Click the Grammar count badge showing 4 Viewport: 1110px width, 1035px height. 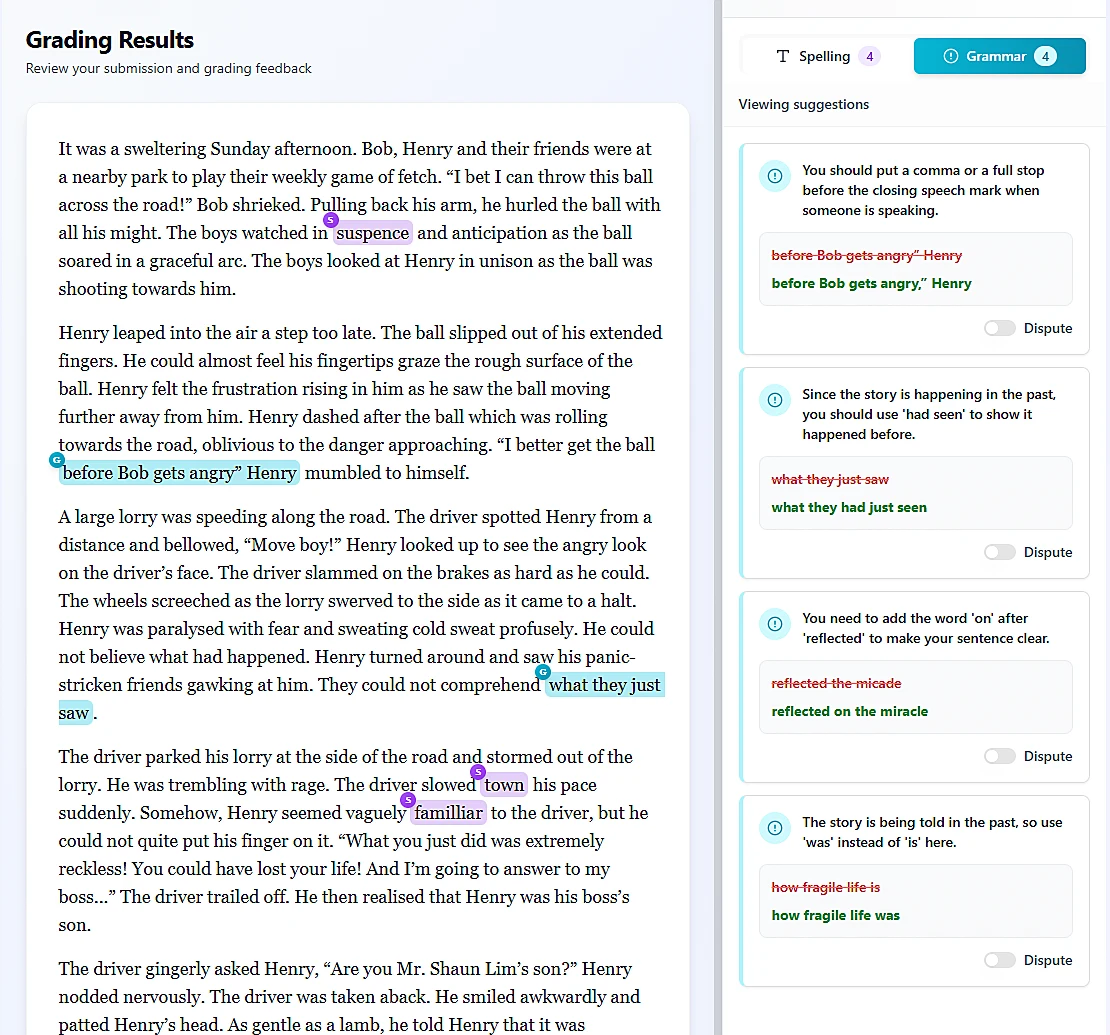coord(1045,57)
